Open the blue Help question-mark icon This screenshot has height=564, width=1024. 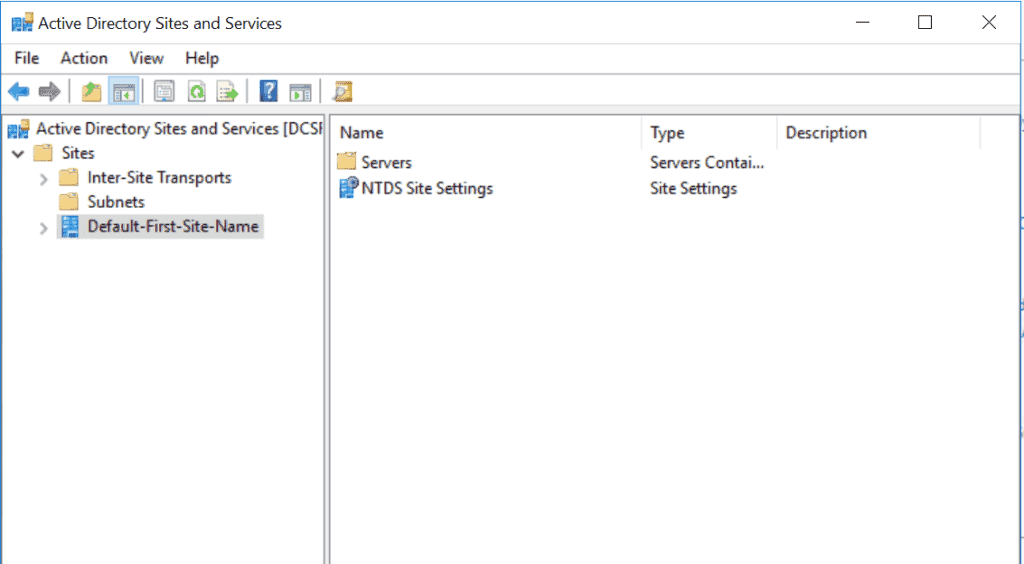coord(268,91)
